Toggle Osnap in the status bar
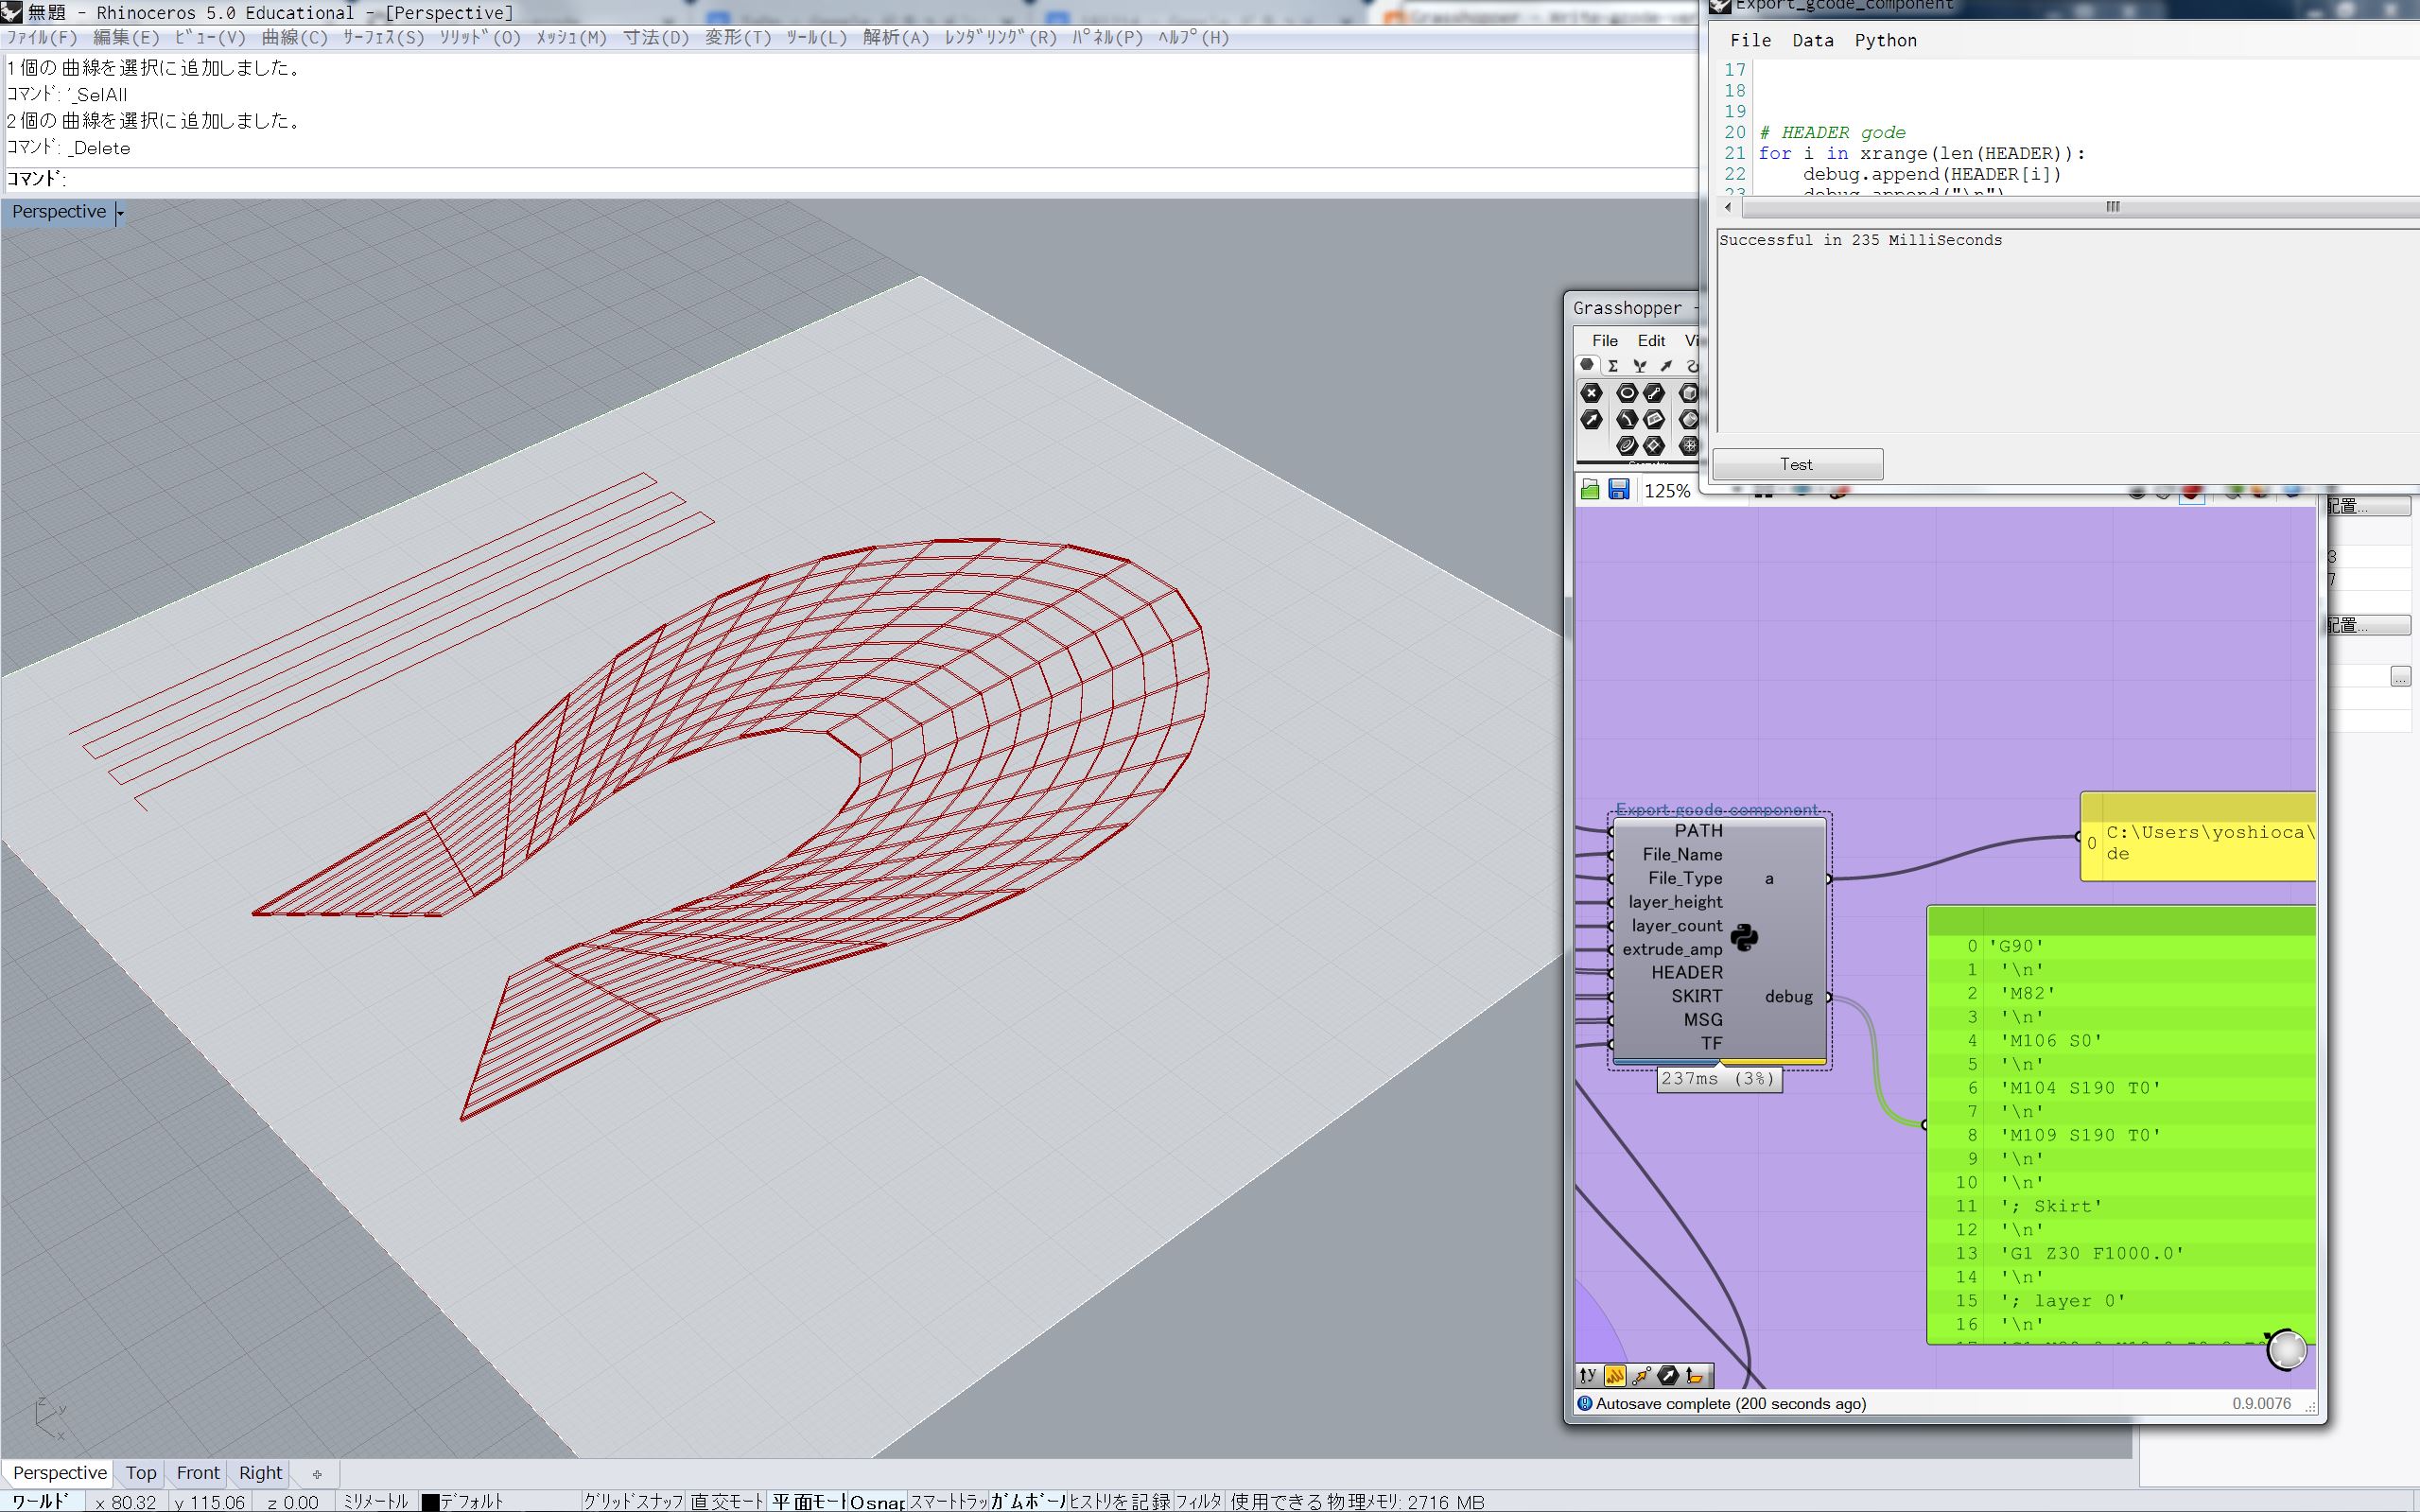 click(x=877, y=1501)
